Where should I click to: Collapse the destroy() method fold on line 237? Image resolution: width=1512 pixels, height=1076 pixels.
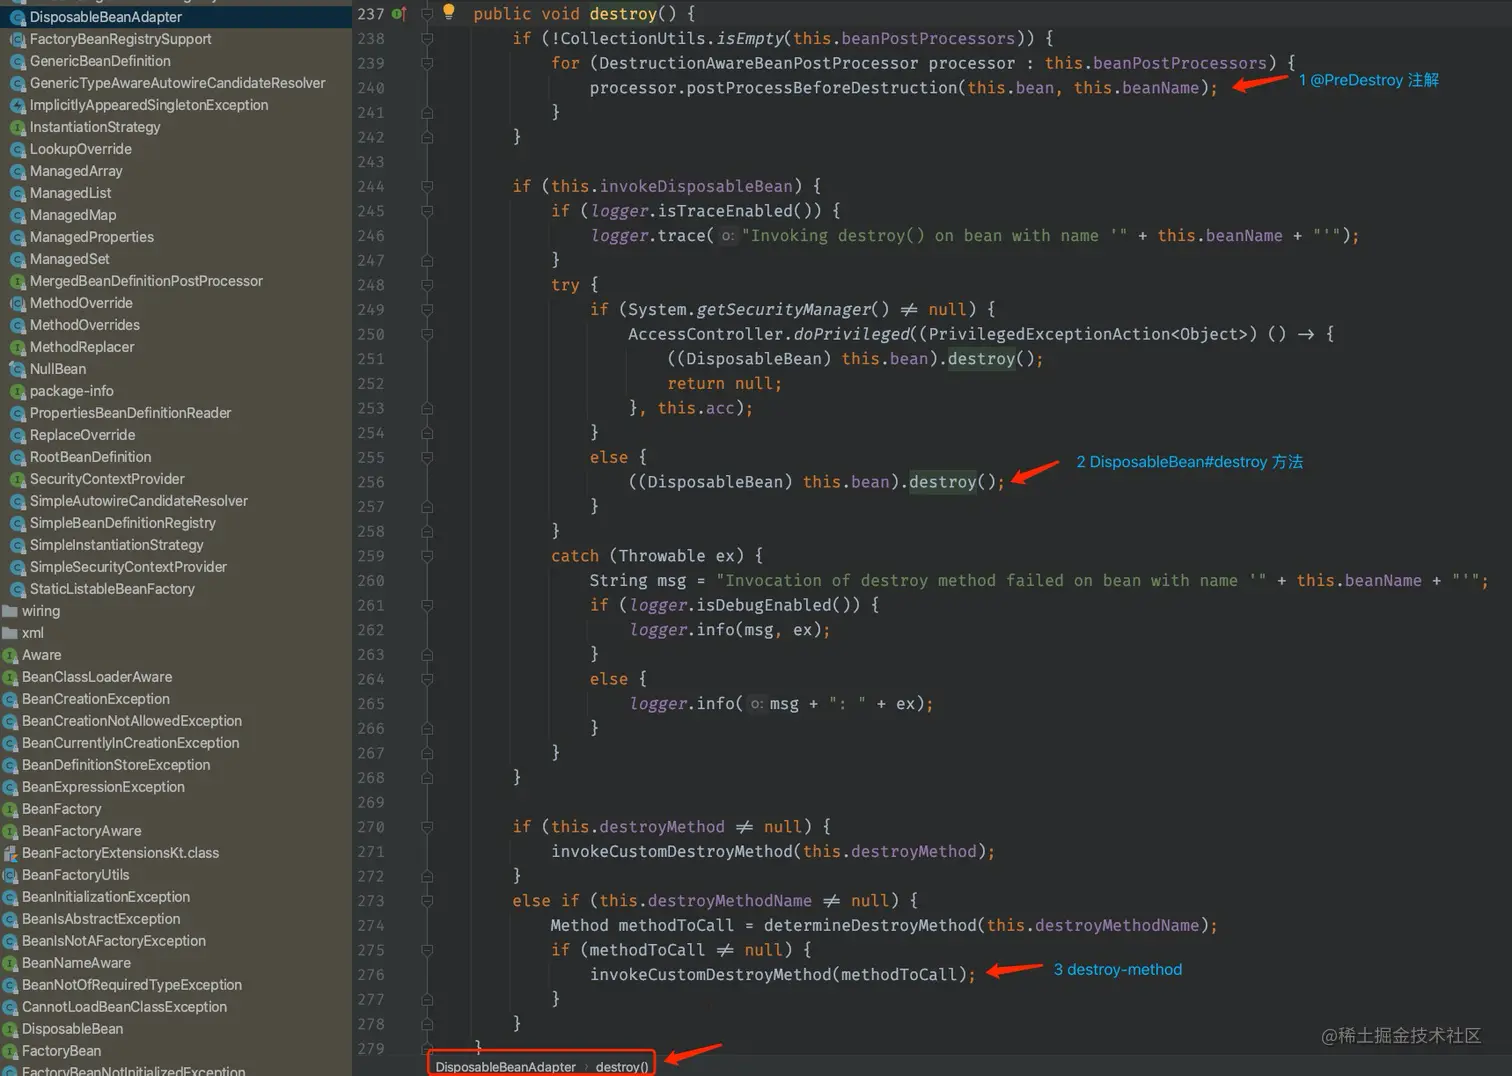[x=427, y=14]
